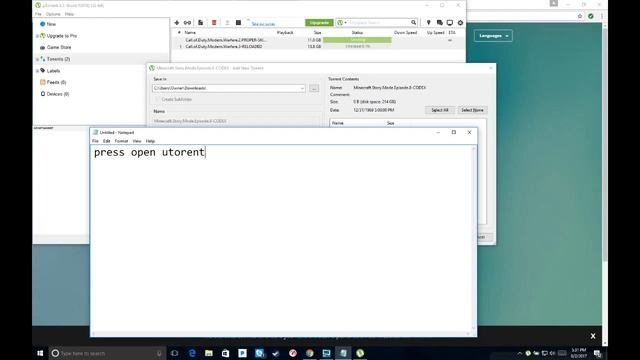Click the uTorrent icon on the taskbar
This screenshot has height=360, width=640.
click(360, 353)
